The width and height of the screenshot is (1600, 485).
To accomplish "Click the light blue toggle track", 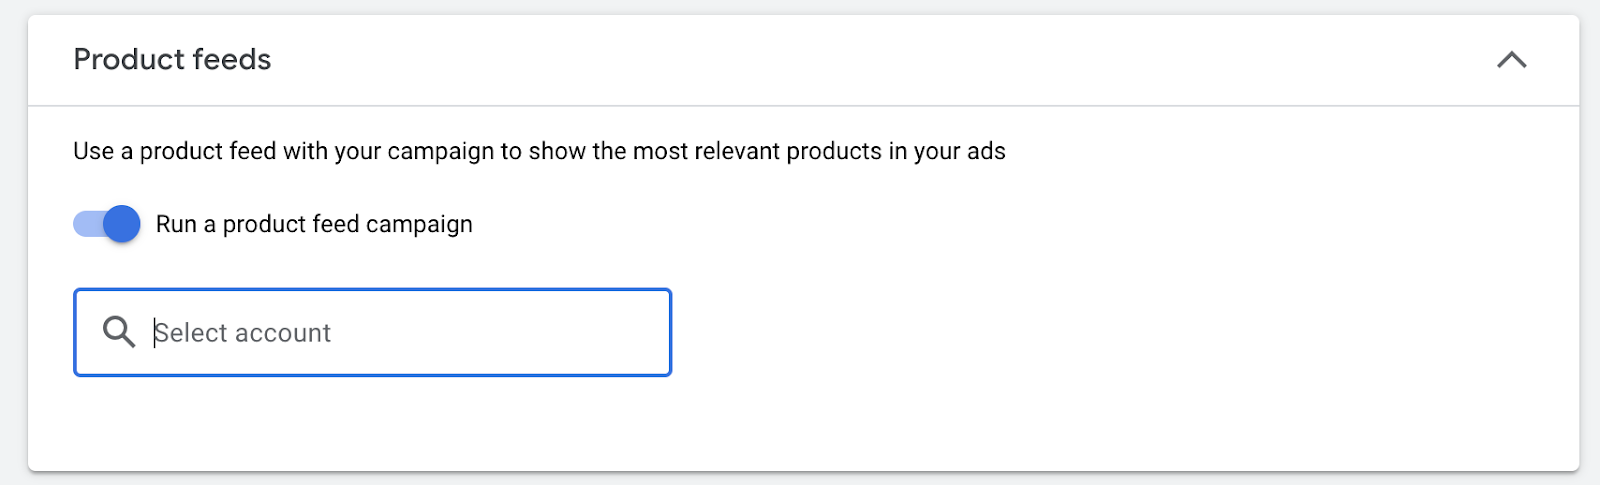I will coord(88,224).
